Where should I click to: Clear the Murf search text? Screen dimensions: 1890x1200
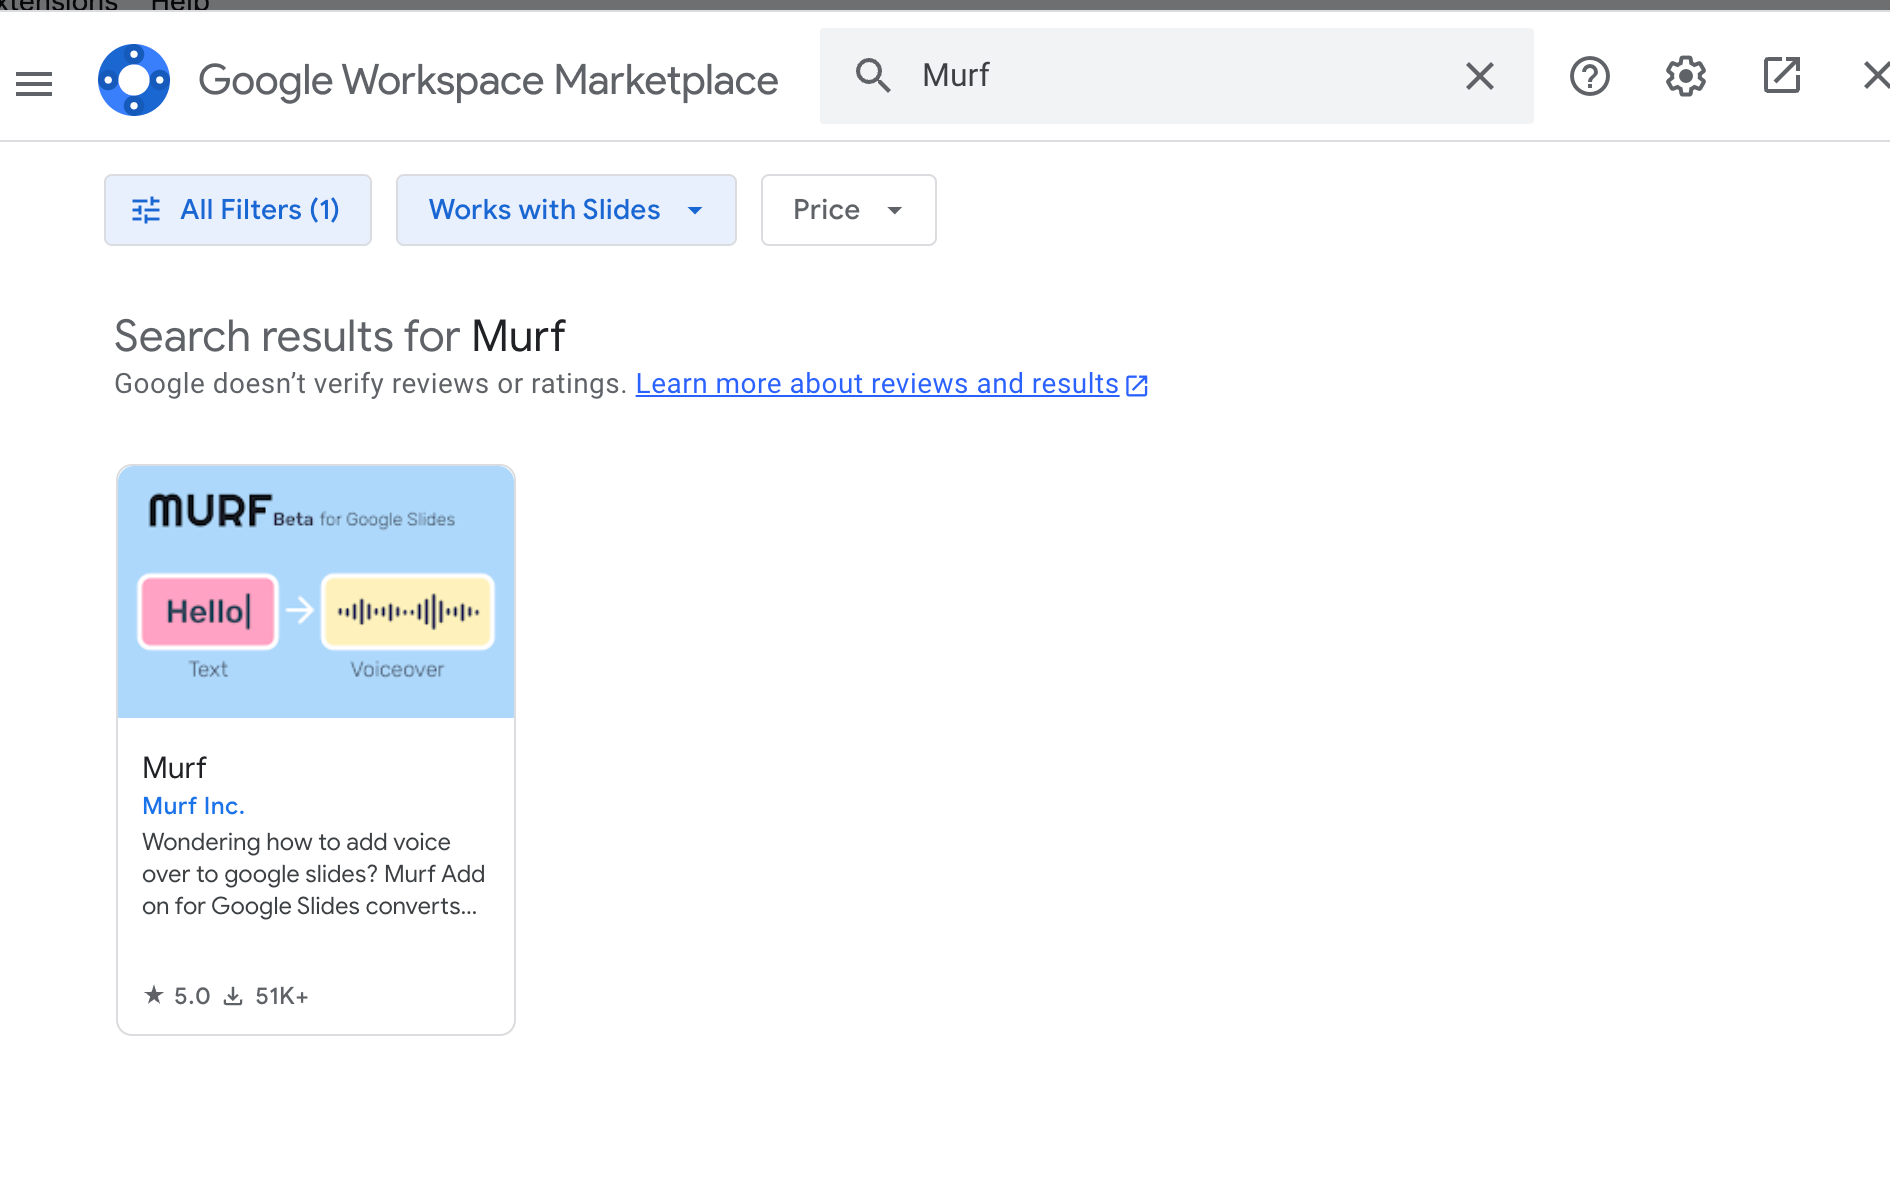(1479, 76)
